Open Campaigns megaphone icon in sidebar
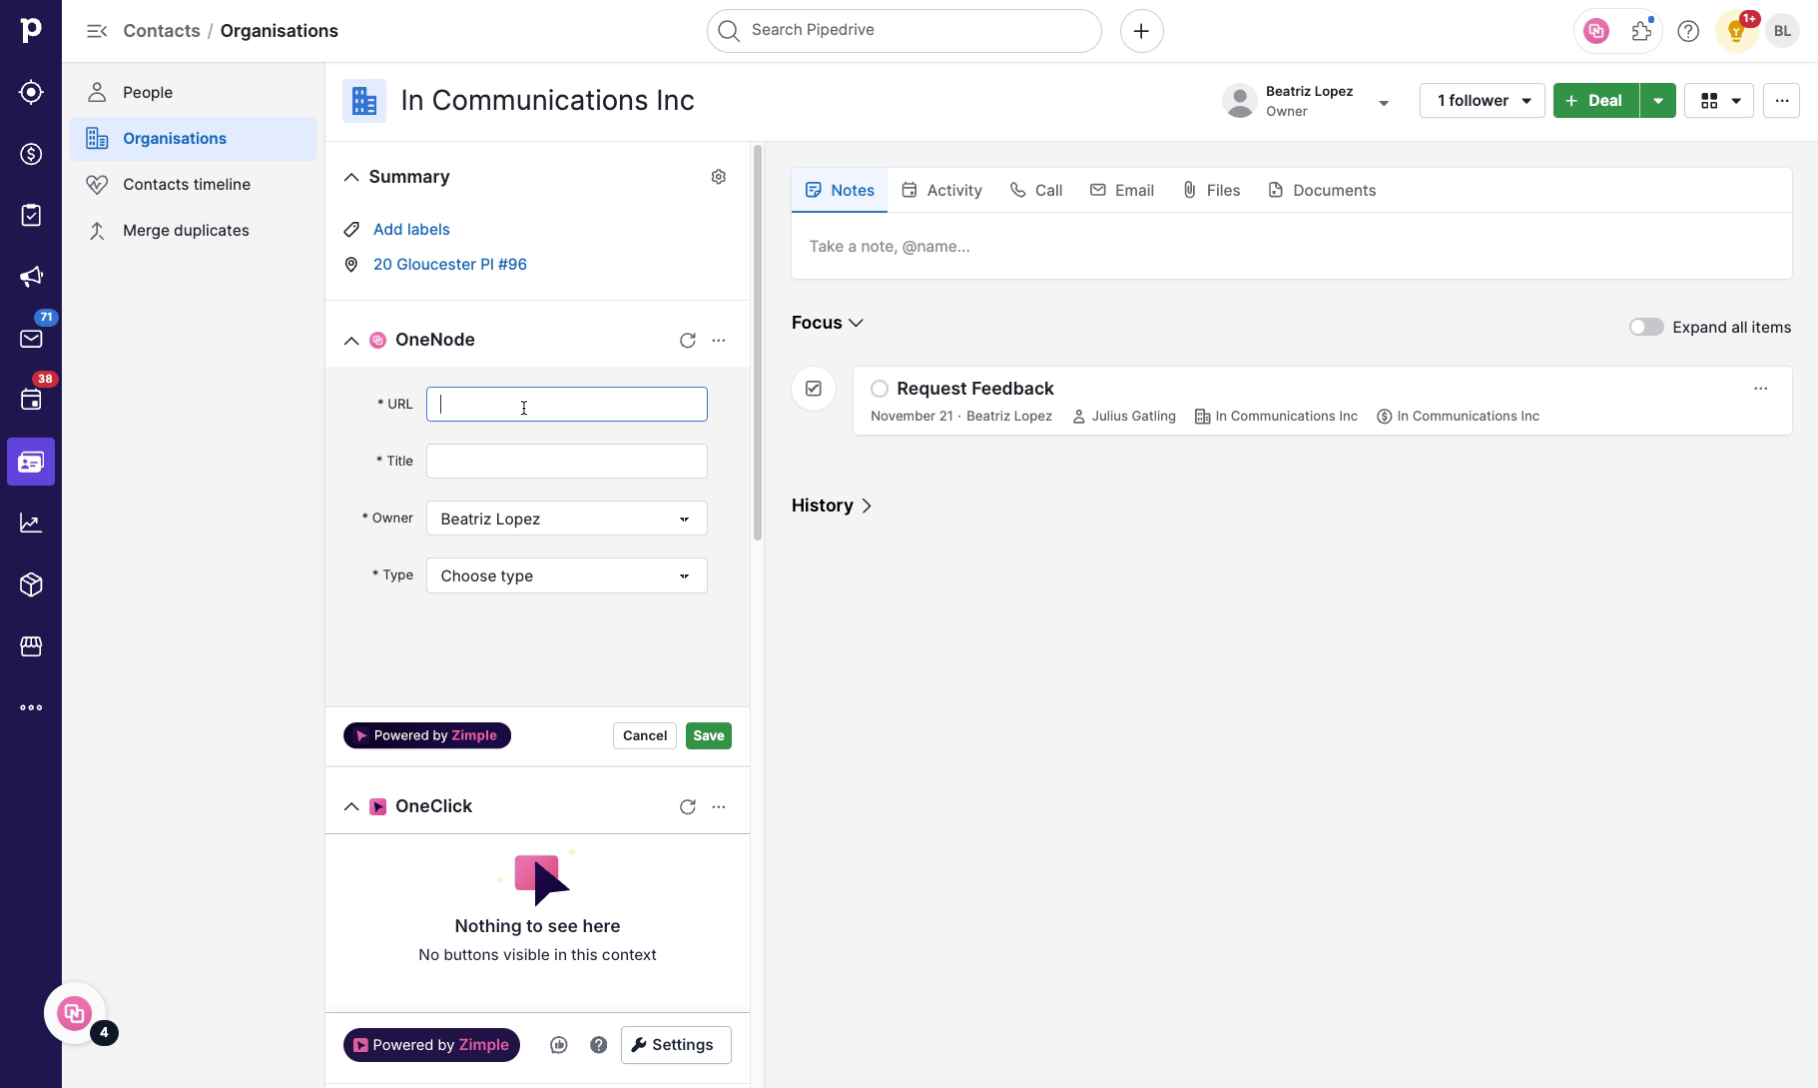Screen dimensions: 1818x1088 [x=31, y=277]
